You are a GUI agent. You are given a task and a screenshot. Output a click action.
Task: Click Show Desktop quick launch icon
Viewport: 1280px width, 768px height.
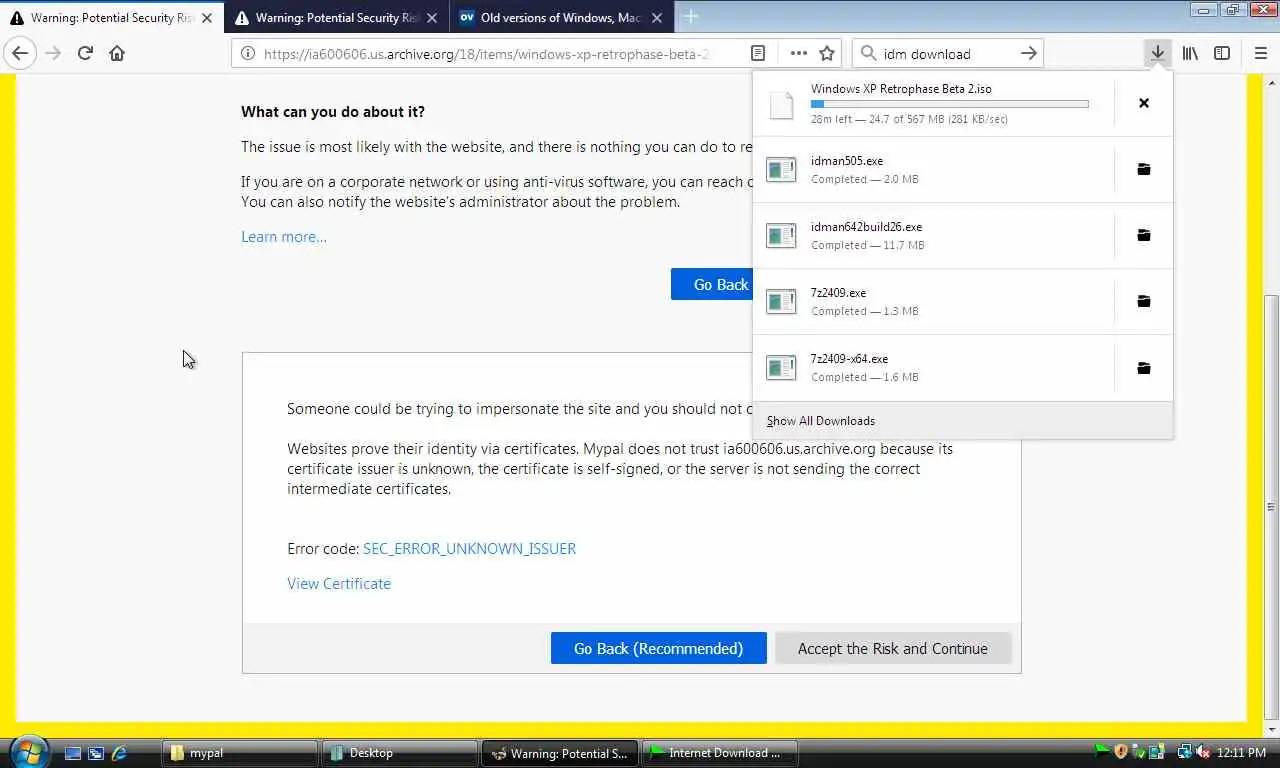click(x=73, y=753)
